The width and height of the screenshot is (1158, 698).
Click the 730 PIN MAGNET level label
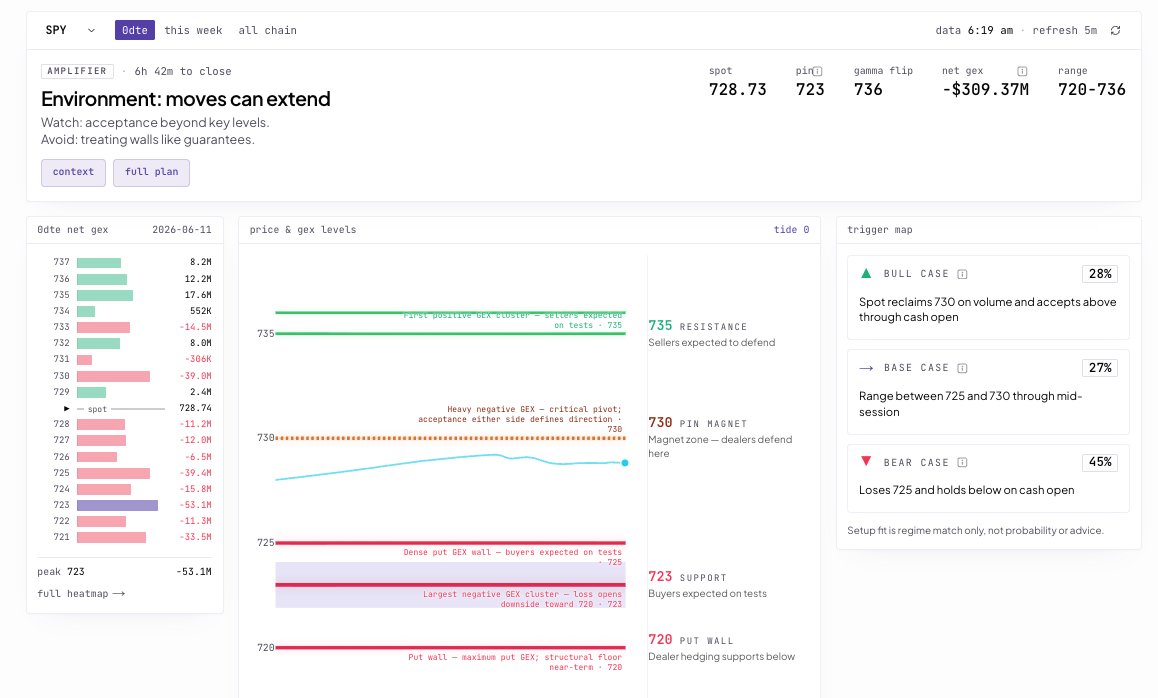697,423
